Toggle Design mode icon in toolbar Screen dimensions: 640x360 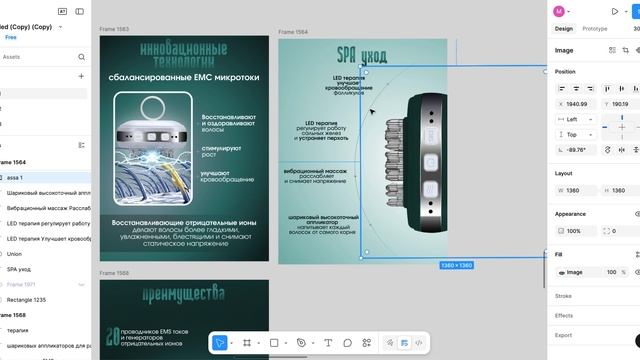404,343
